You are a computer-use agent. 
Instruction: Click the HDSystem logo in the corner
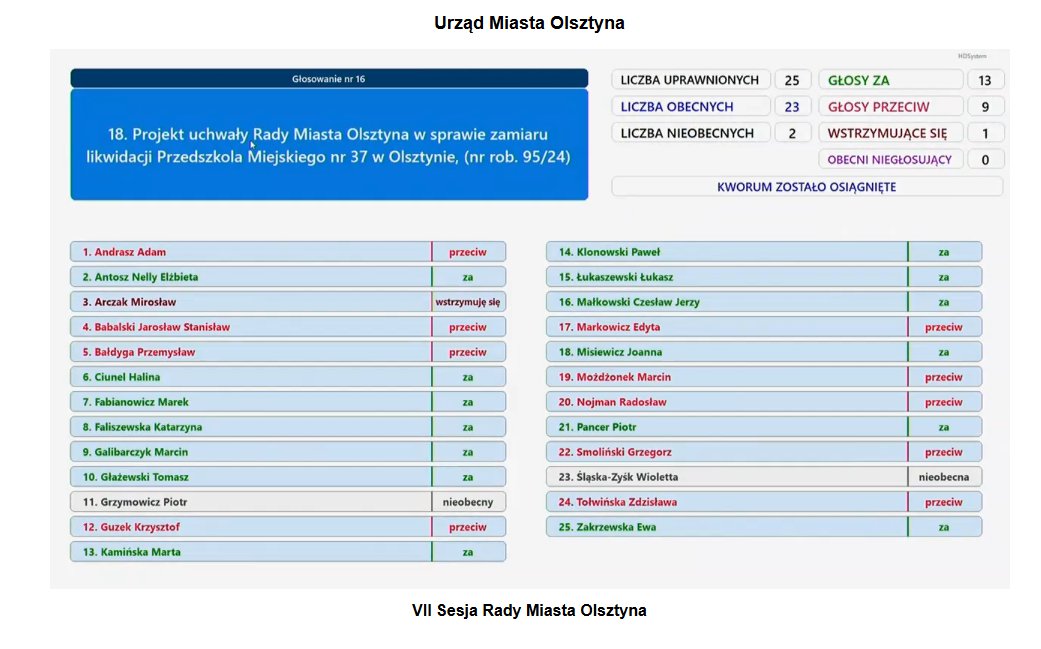click(x=972, y=56)
